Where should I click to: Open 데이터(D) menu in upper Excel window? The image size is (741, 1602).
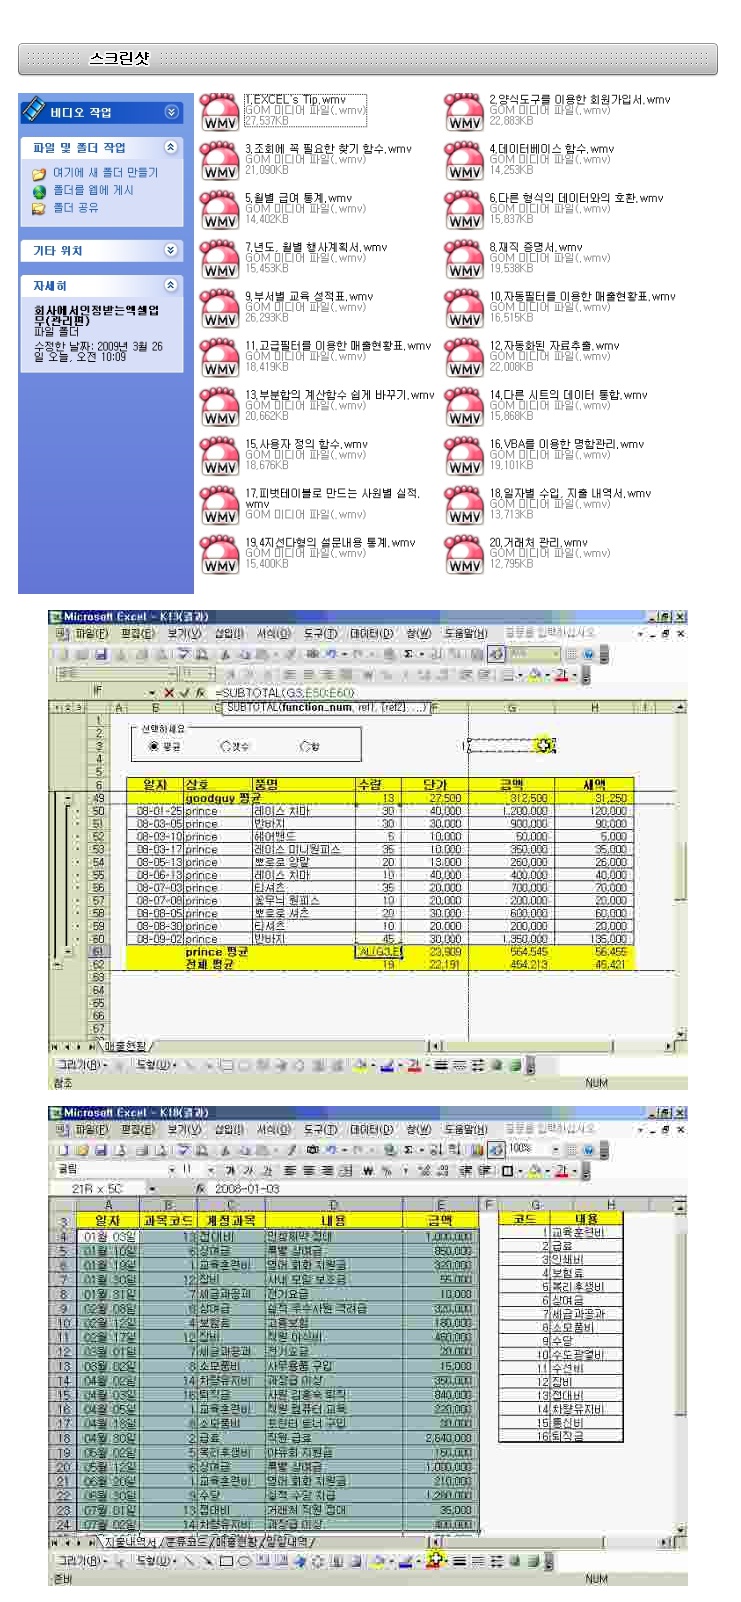tap(370, 633)
